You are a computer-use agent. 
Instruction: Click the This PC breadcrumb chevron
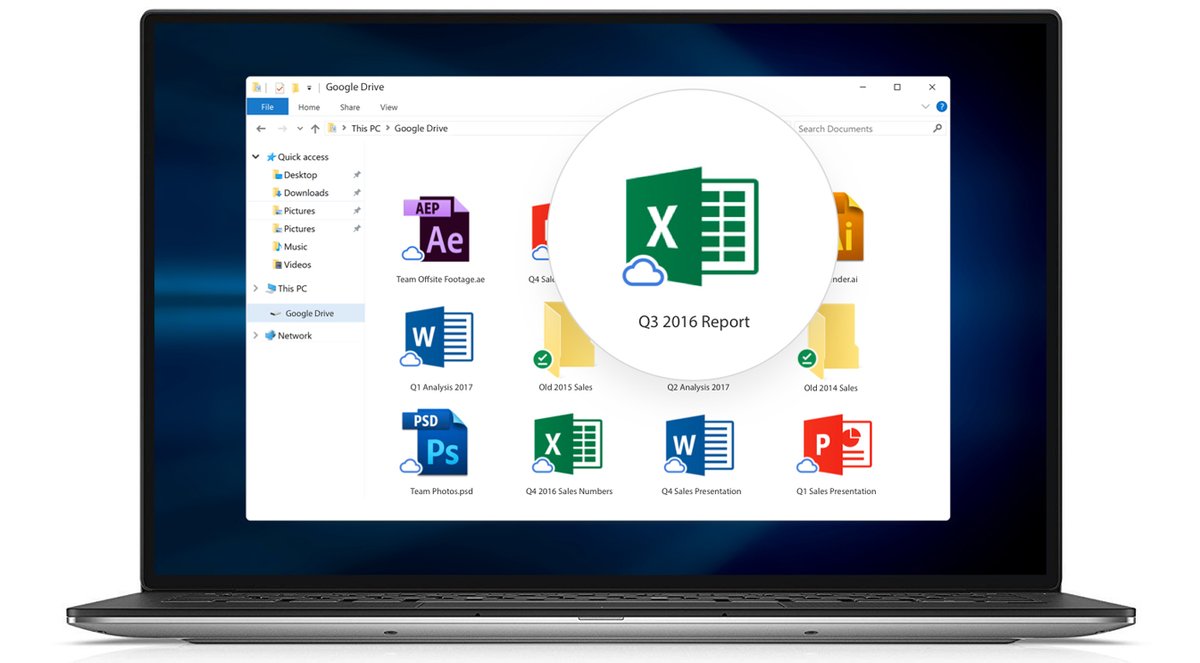389,128
